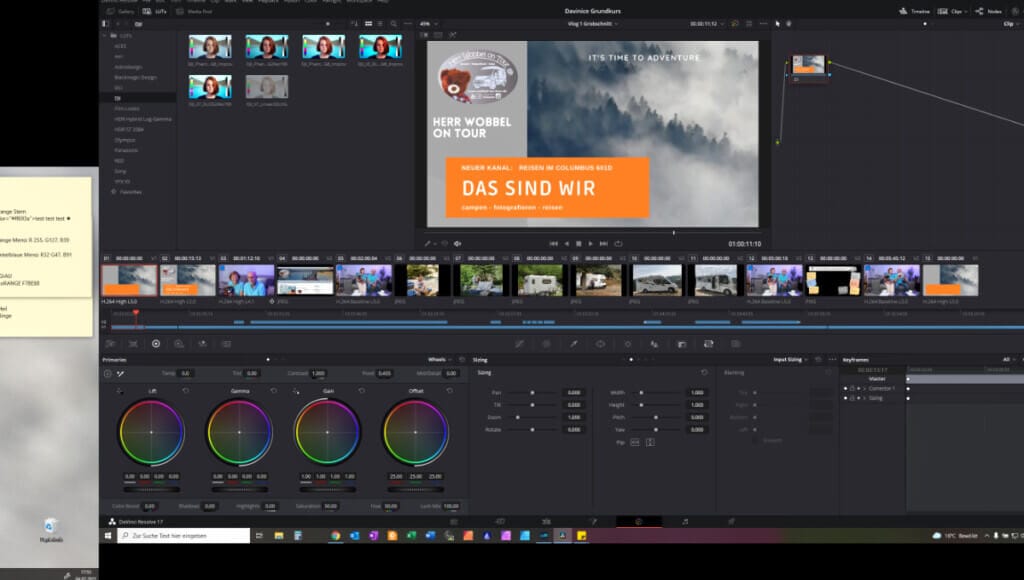
Task: Open the Keyframes All dropdown
Action: (x=1009, y=359)
